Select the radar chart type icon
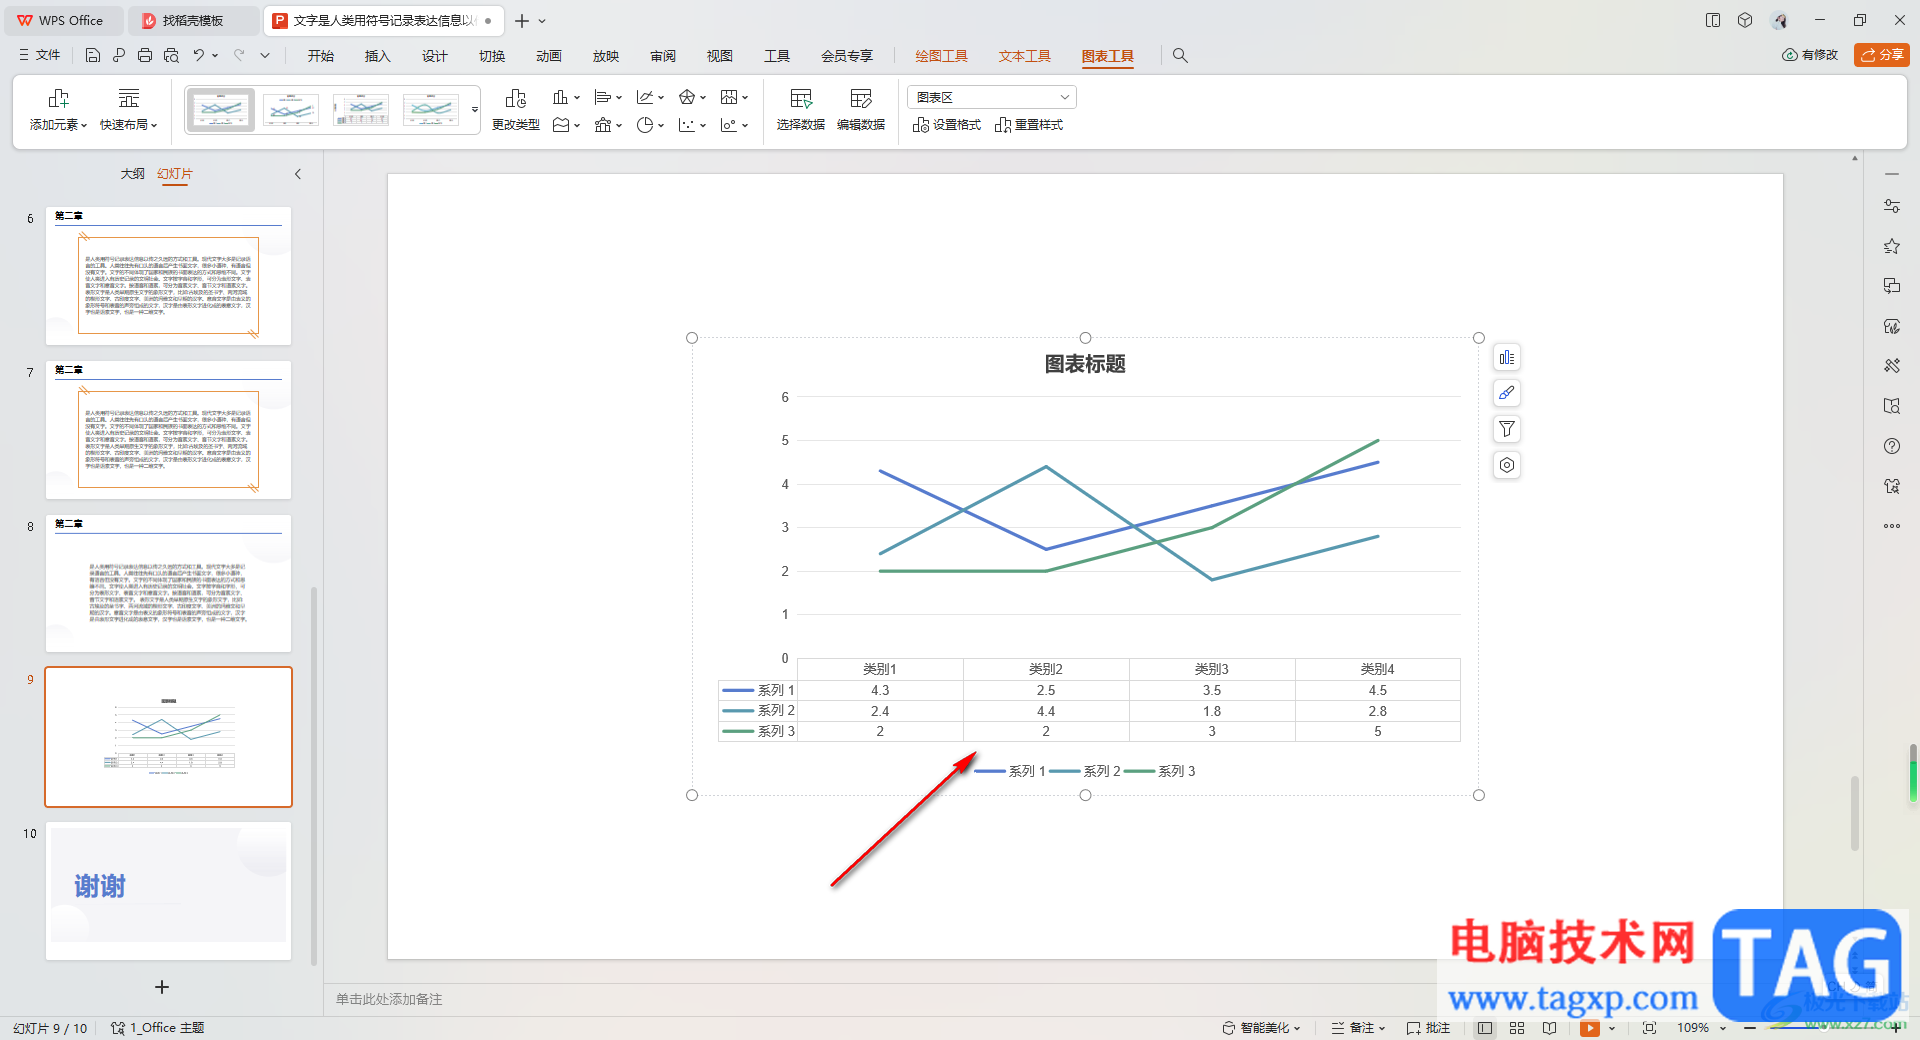1920x1040 pixels. click(x=687, y=97)
